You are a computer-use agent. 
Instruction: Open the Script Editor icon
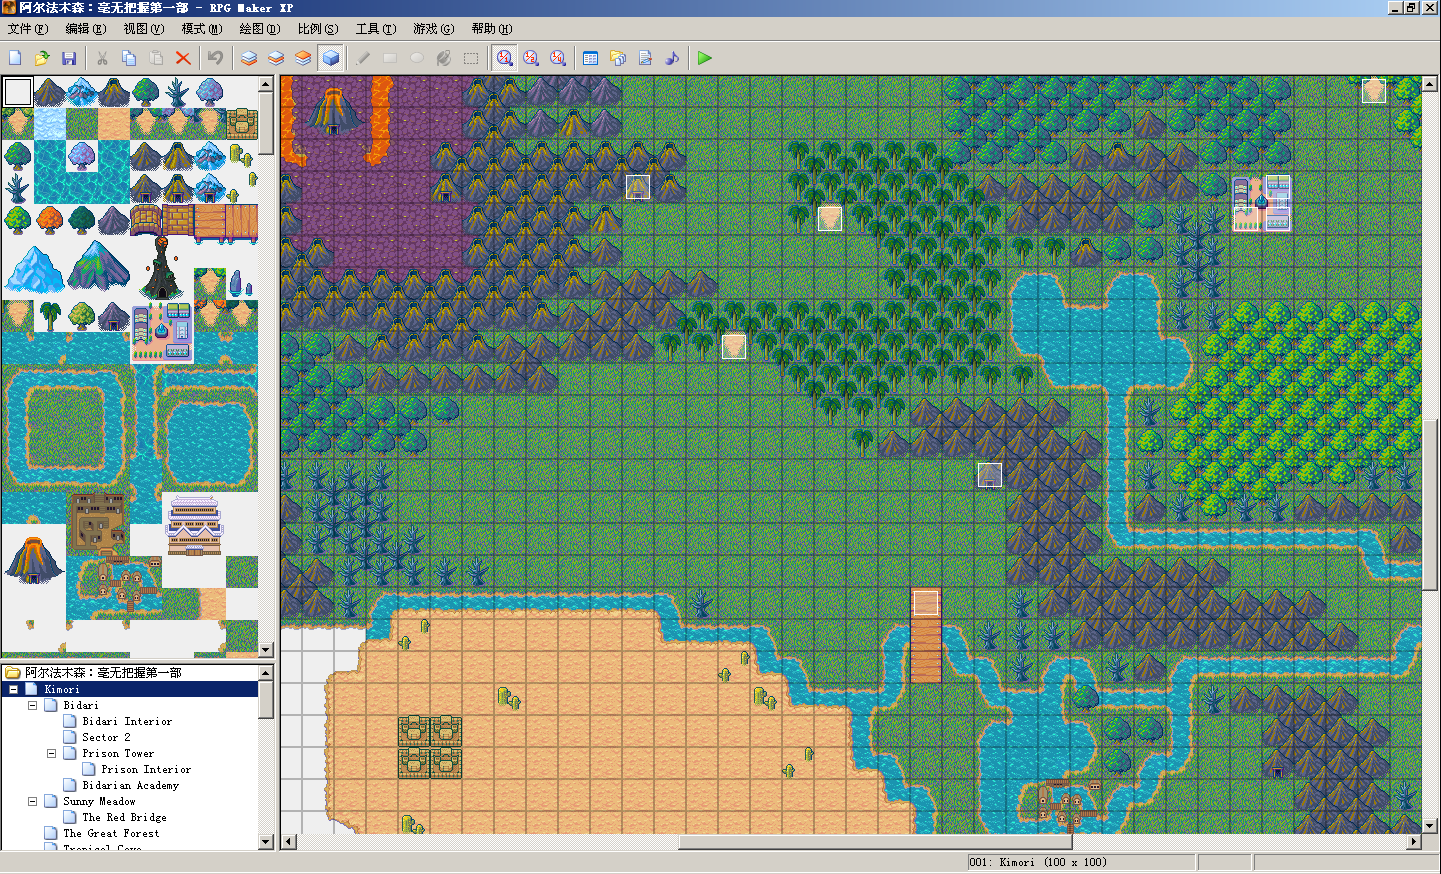pyautogui.click(x=645, y=58)
